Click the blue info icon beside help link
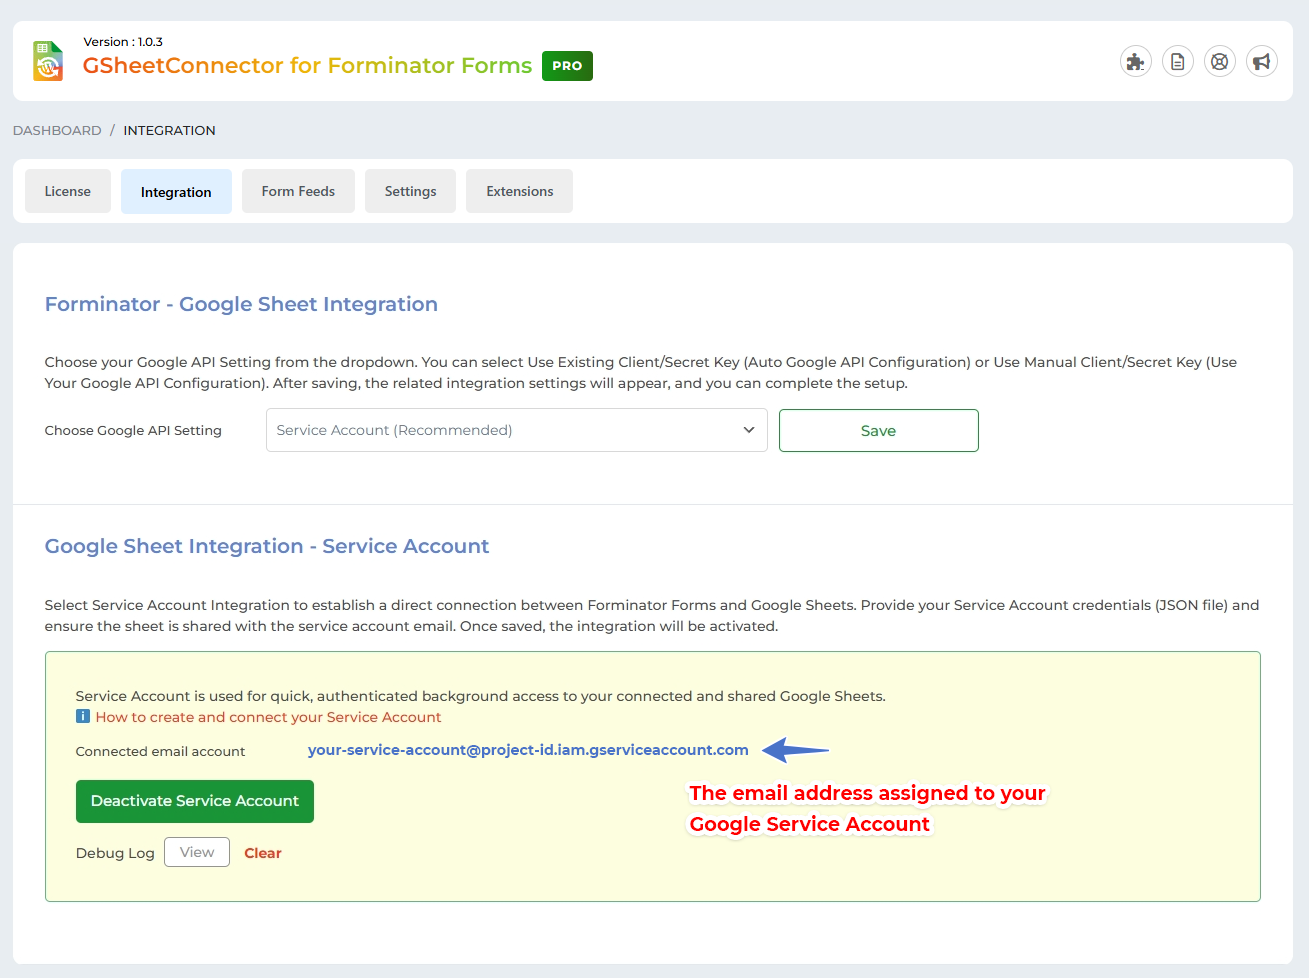 83,717
